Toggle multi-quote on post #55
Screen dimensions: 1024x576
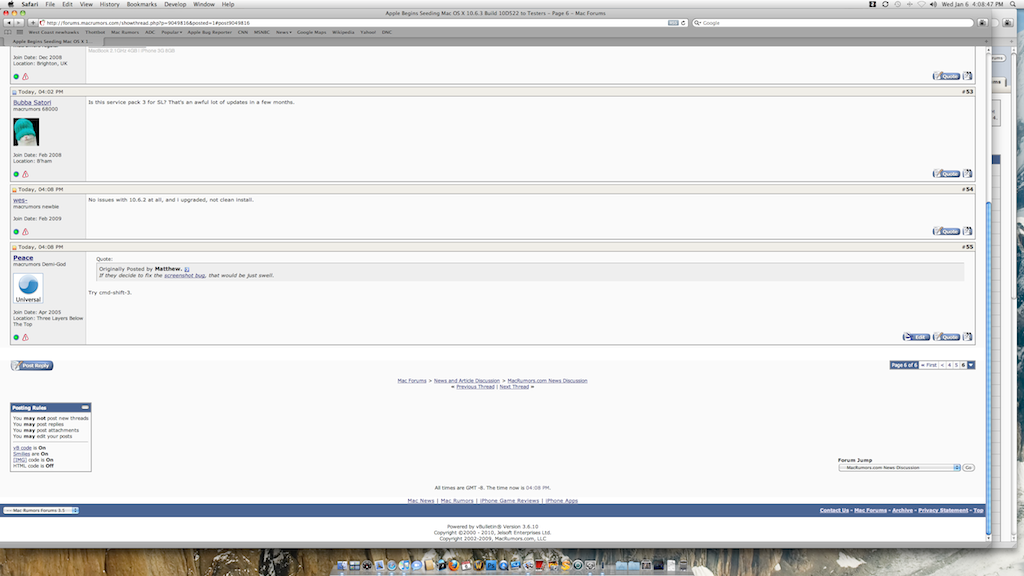(967, 337)
